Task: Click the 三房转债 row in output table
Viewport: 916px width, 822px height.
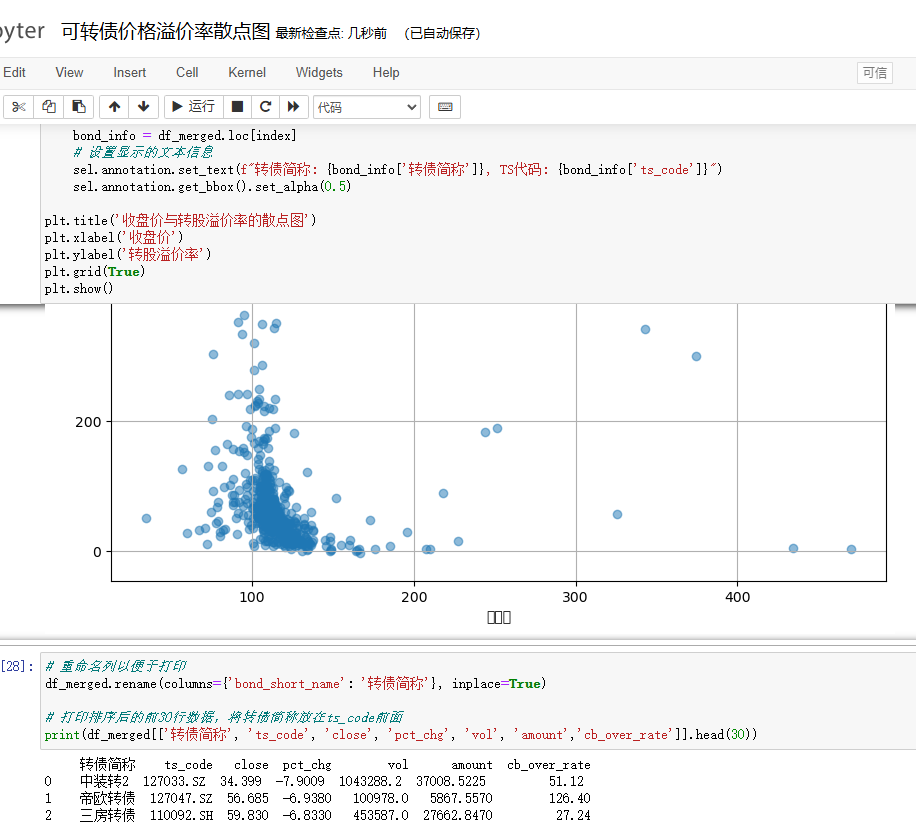Action: click(317, 815)
